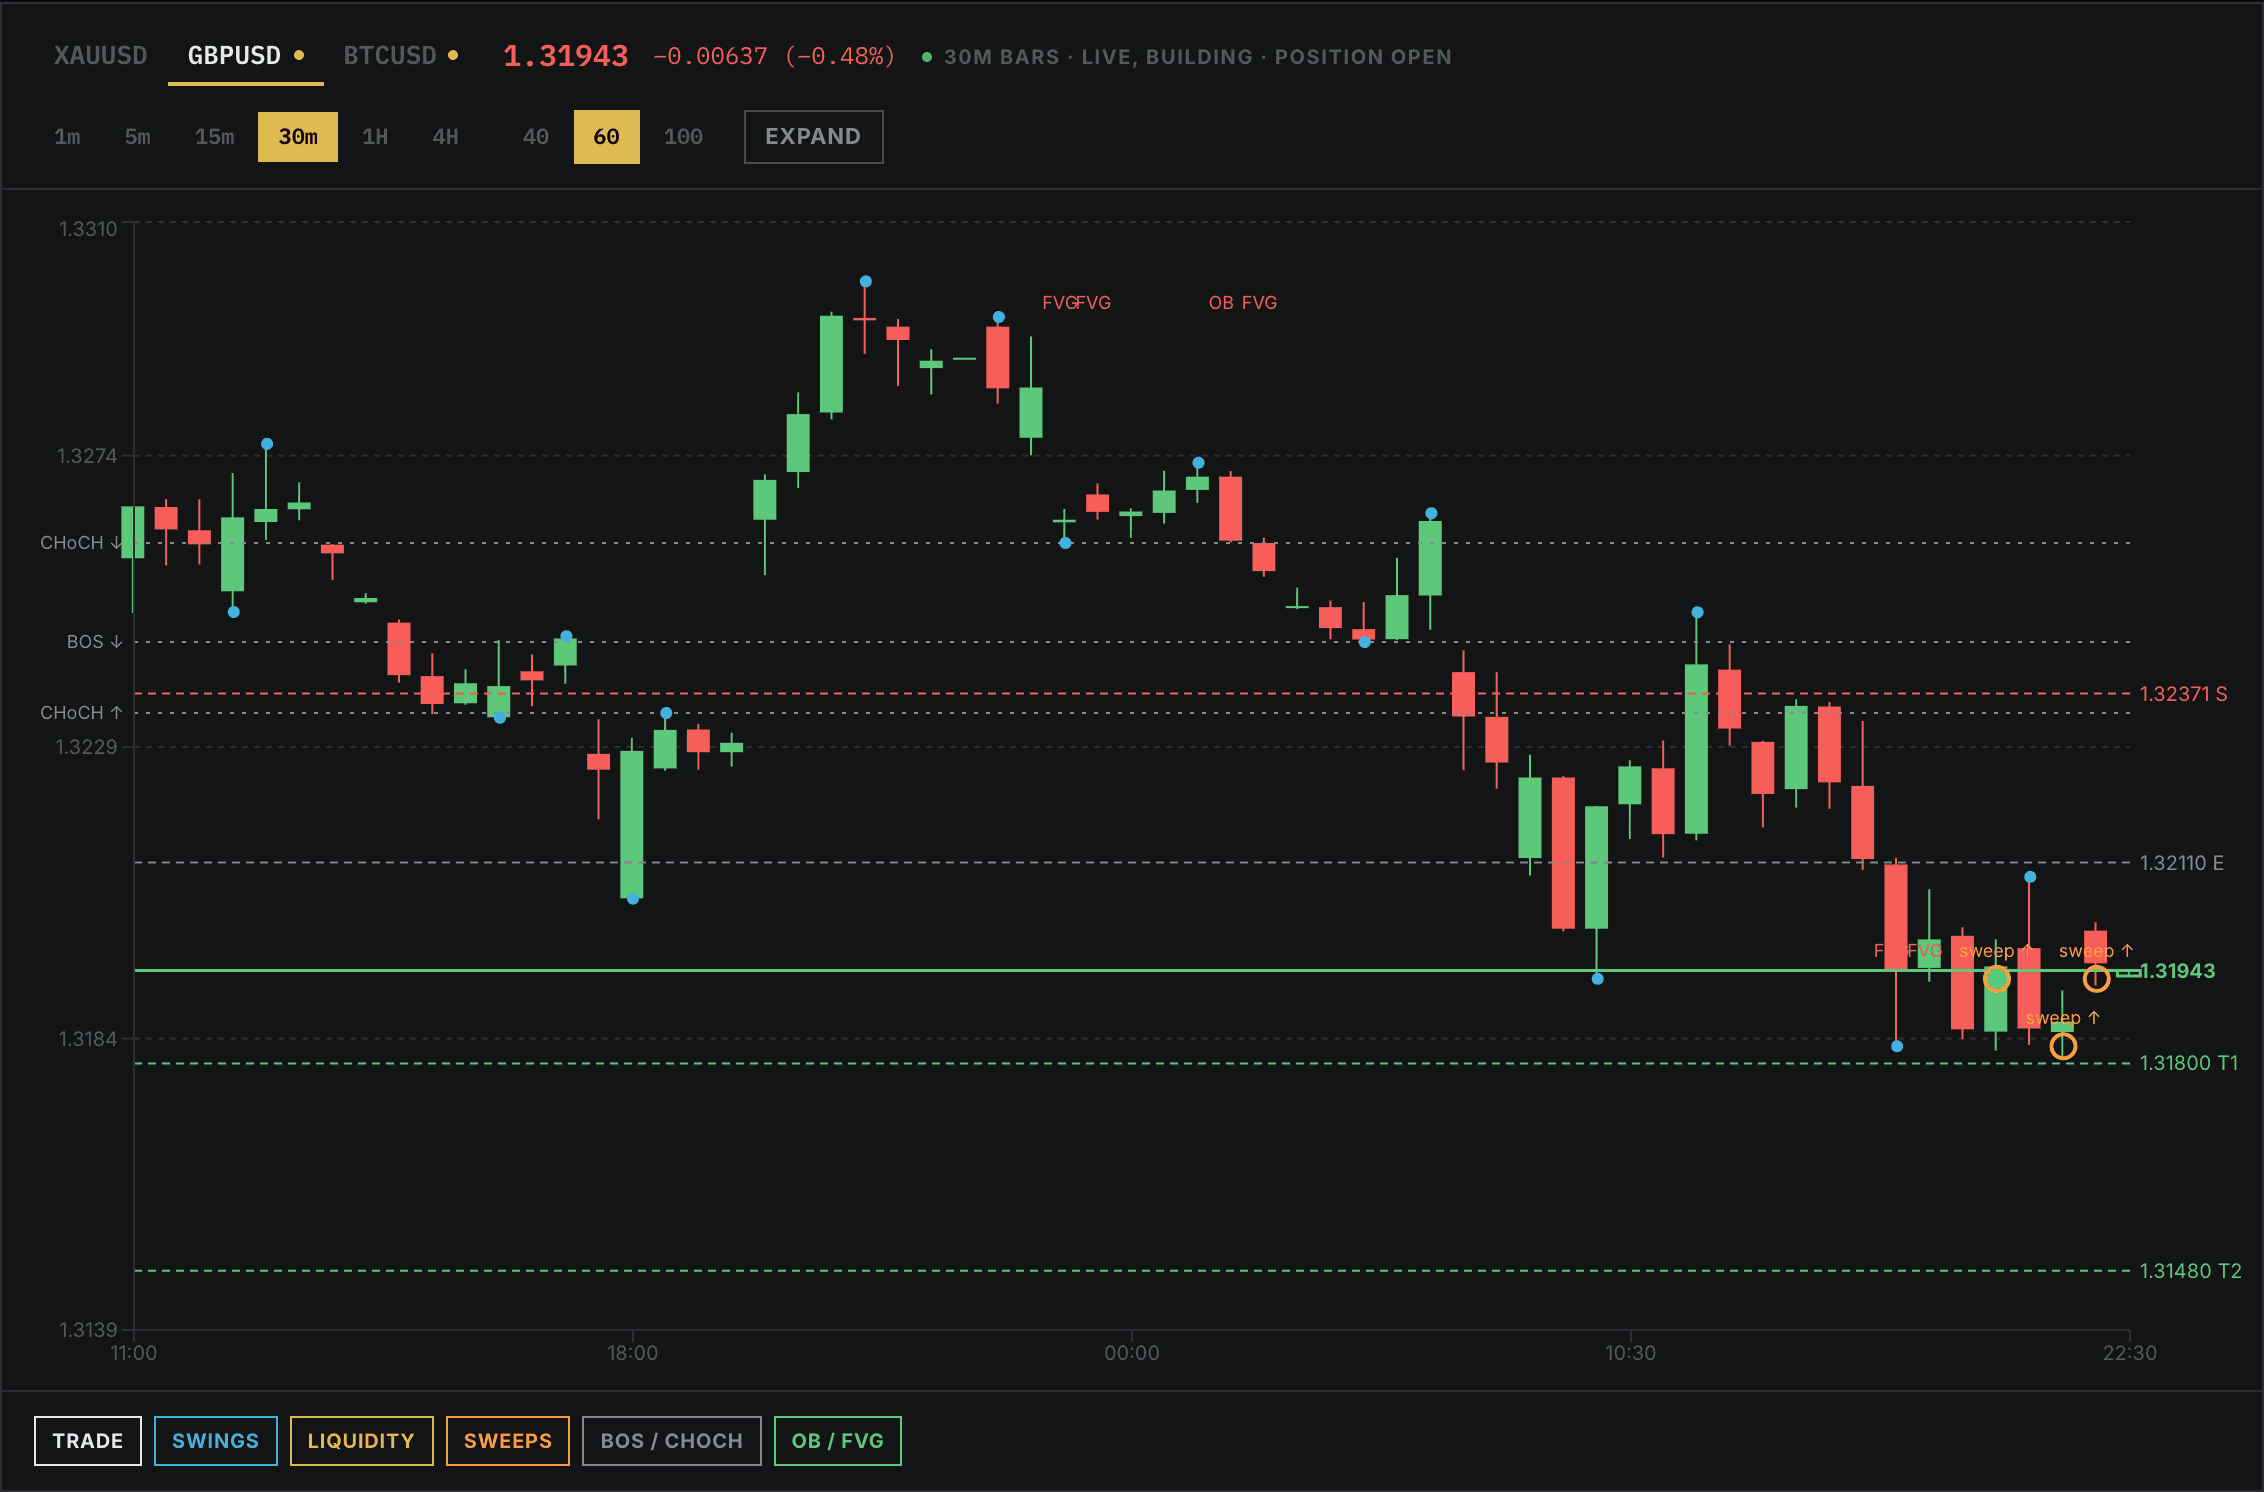Toggle the BOS / CHOCH overlay
Image resolution: width=2264 pixels, height=1492 pixels.
pyautogui.click(x=672, y=1441)
